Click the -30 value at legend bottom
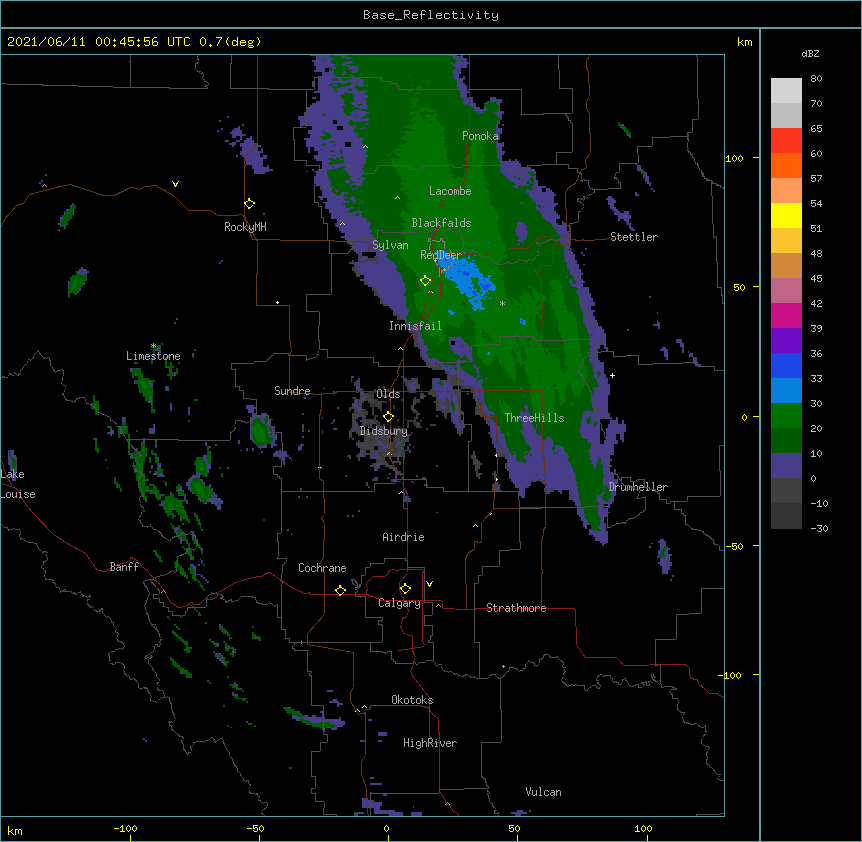Image resolution: width=862 pixels, height=842 pixels. tap(819, 529)
